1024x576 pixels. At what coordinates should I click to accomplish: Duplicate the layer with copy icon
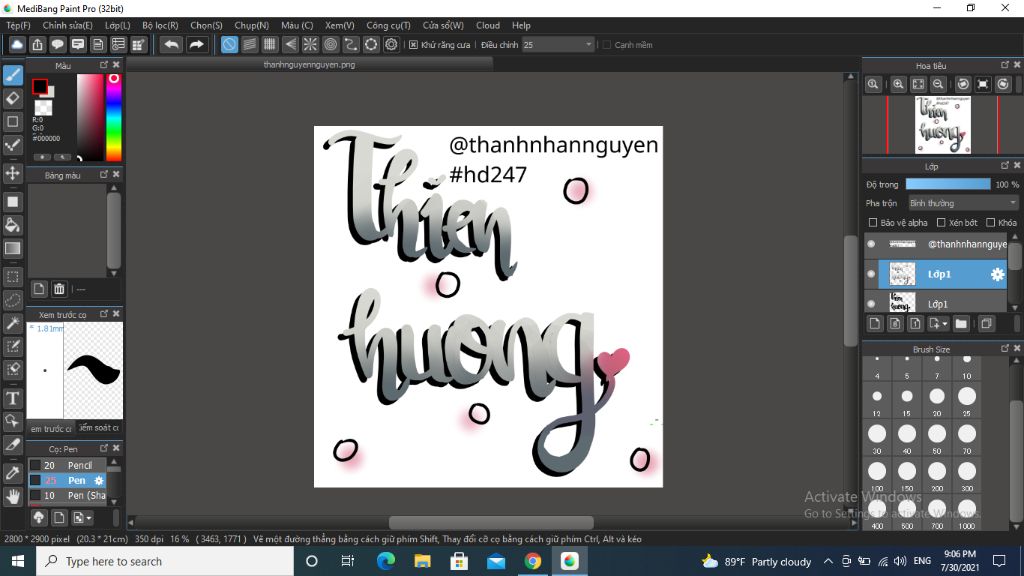986,323
